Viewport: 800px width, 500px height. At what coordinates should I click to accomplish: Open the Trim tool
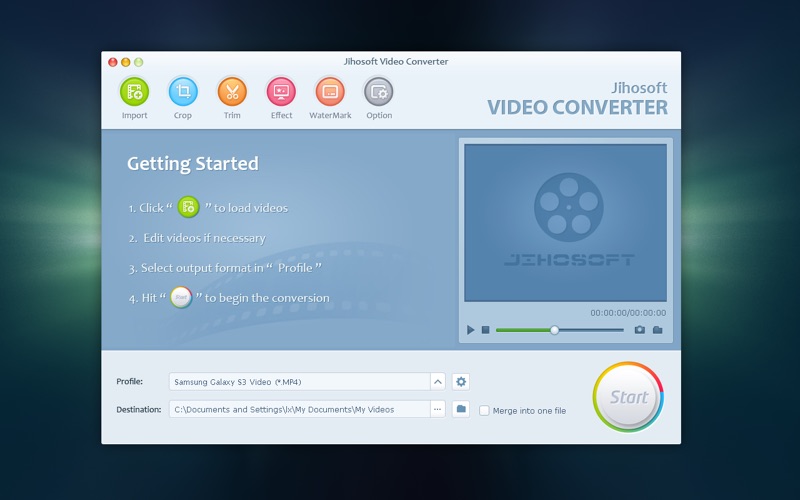point(232,92)
